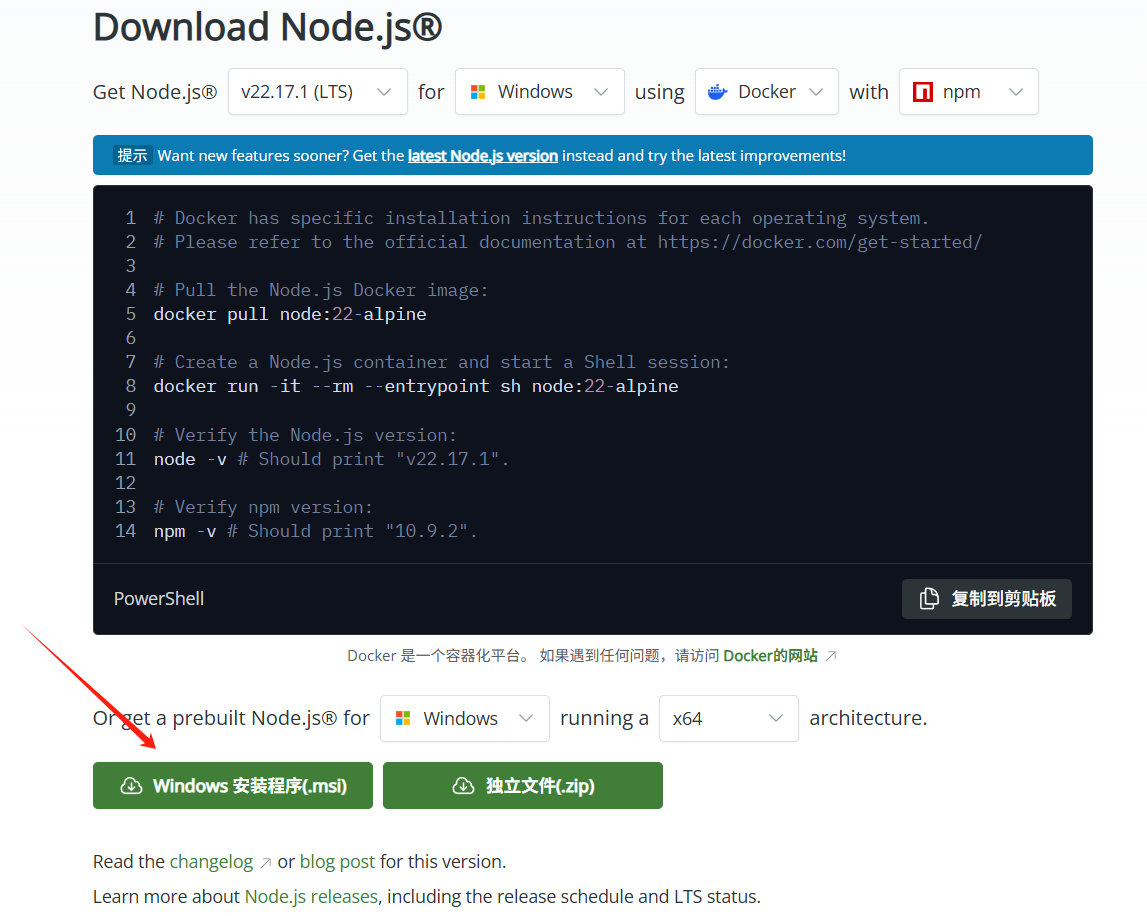This screenshot has width=1147, height=916.
Task: Open the changelog link
Action: coord(211,862)
